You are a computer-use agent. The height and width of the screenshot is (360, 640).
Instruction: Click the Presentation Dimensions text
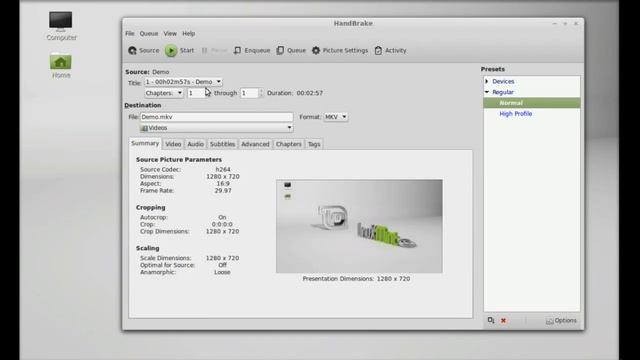[x=356, y=279]
